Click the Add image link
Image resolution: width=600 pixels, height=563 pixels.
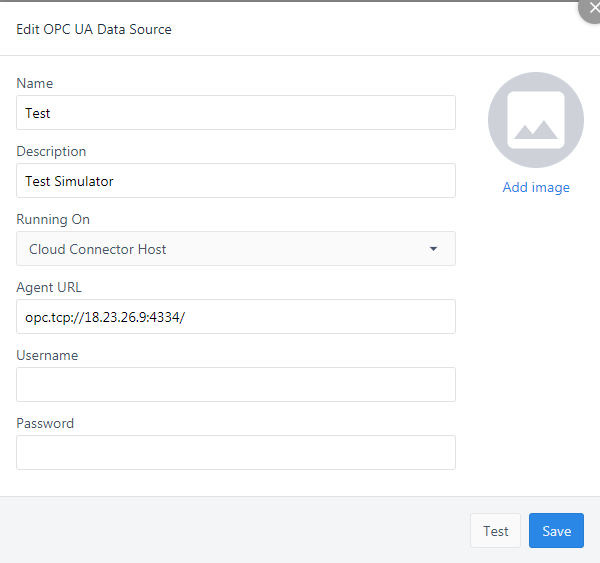(535, 188)
